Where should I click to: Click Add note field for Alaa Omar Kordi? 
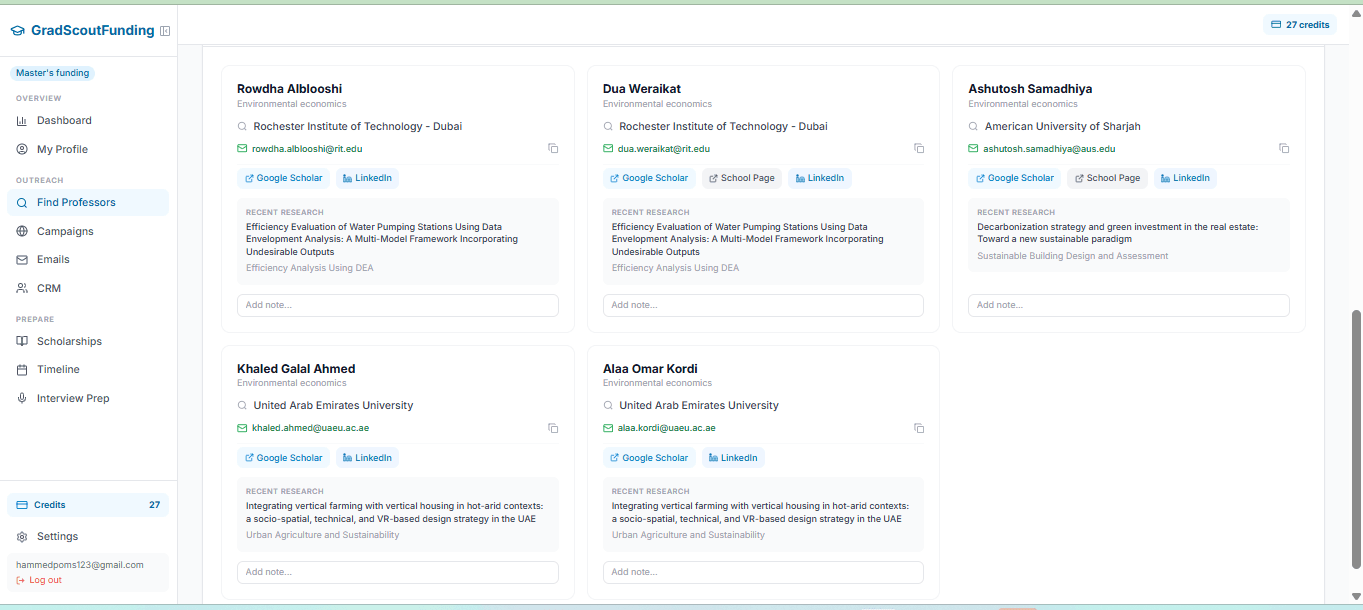763,572
